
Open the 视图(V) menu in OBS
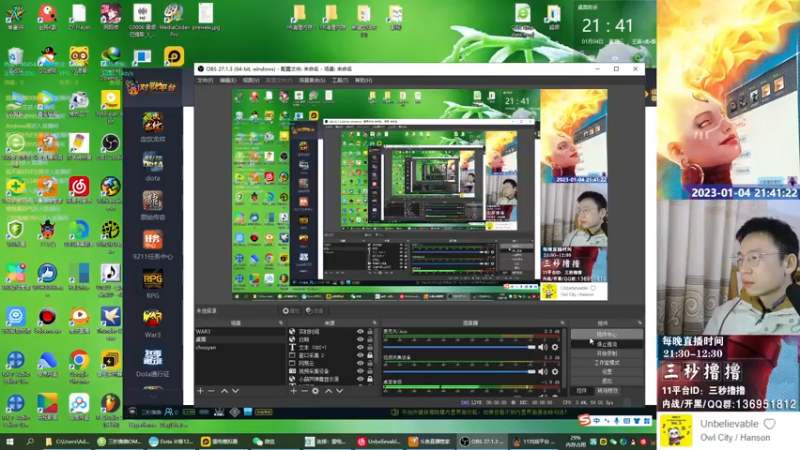click(251, 81)
